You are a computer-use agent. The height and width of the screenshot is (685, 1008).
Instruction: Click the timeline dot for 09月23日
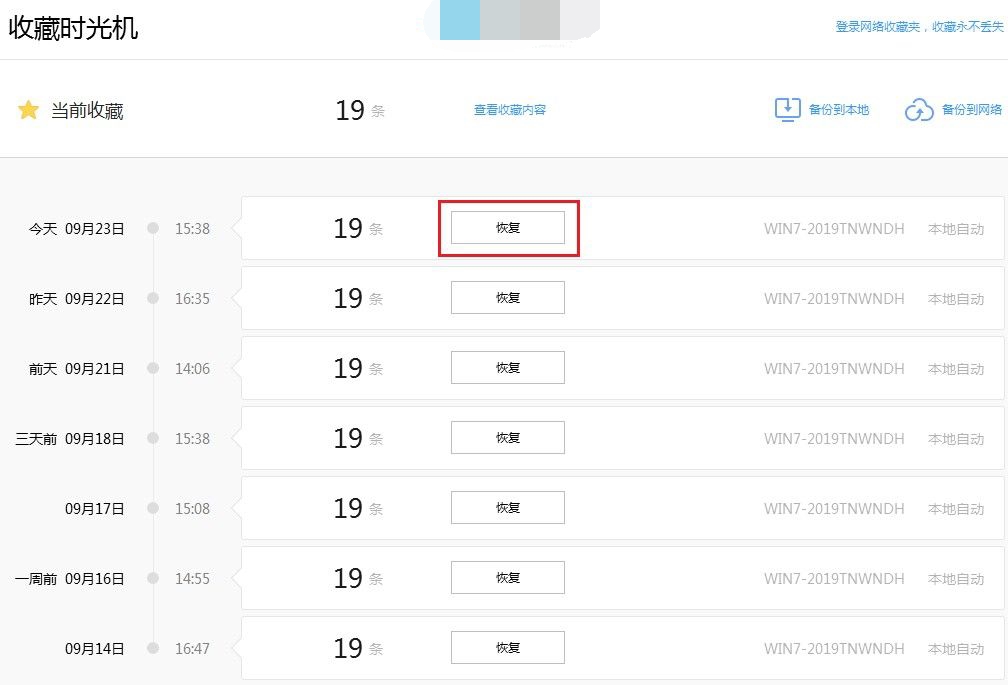153,228
